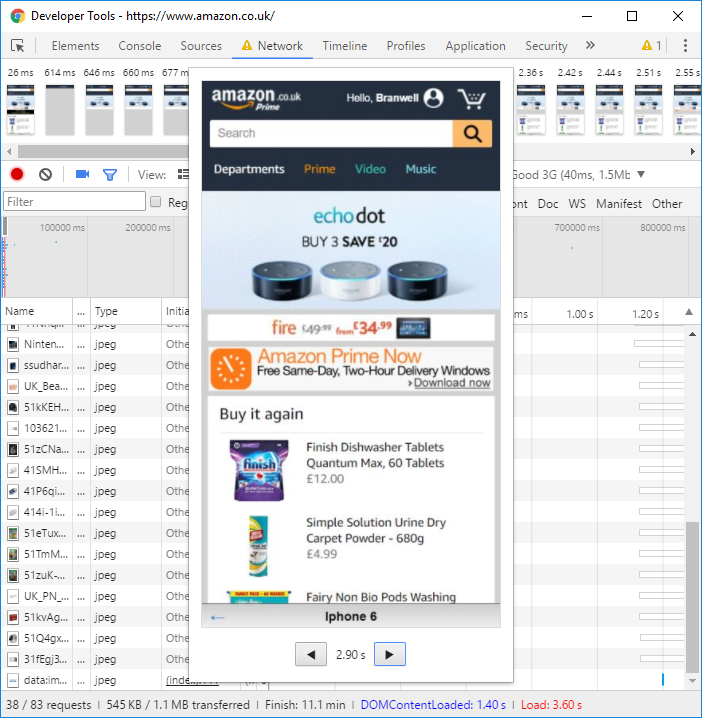702x718 pixels.
Task: Click the Amazon Search field
Action: (331, 133)
